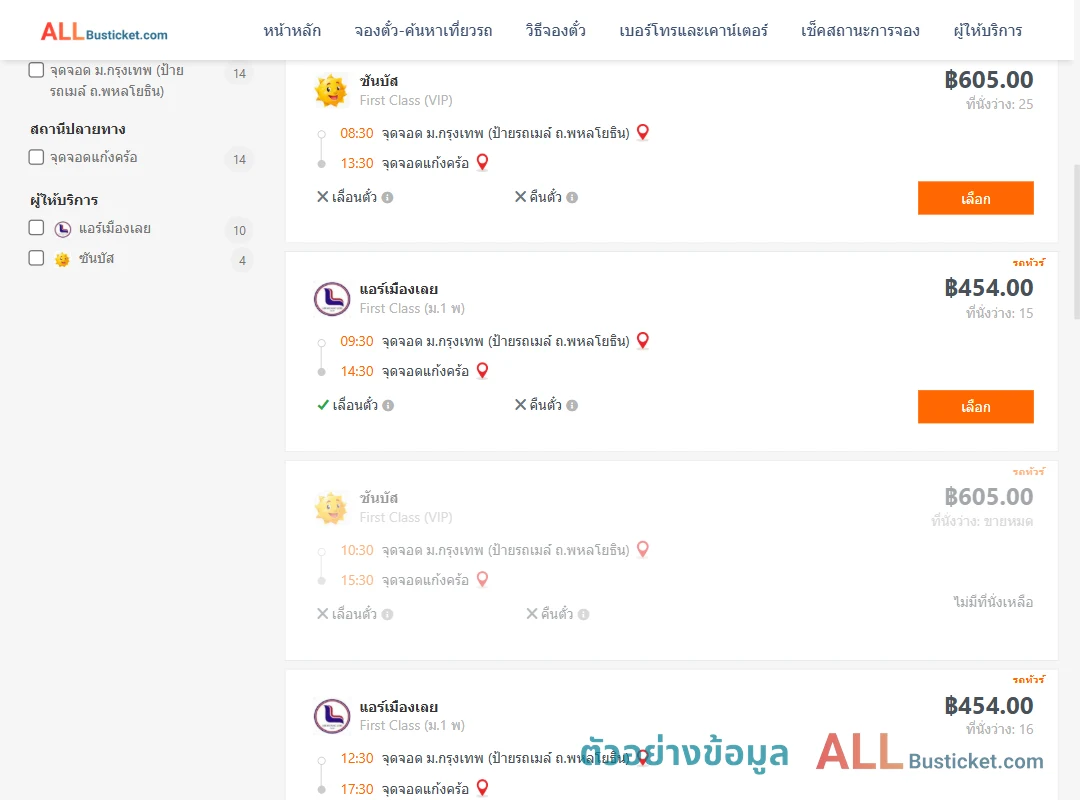Open the ผู้ให้บริการ top menu item
Screen dimensions: 1080x800
tap(988, 31)
